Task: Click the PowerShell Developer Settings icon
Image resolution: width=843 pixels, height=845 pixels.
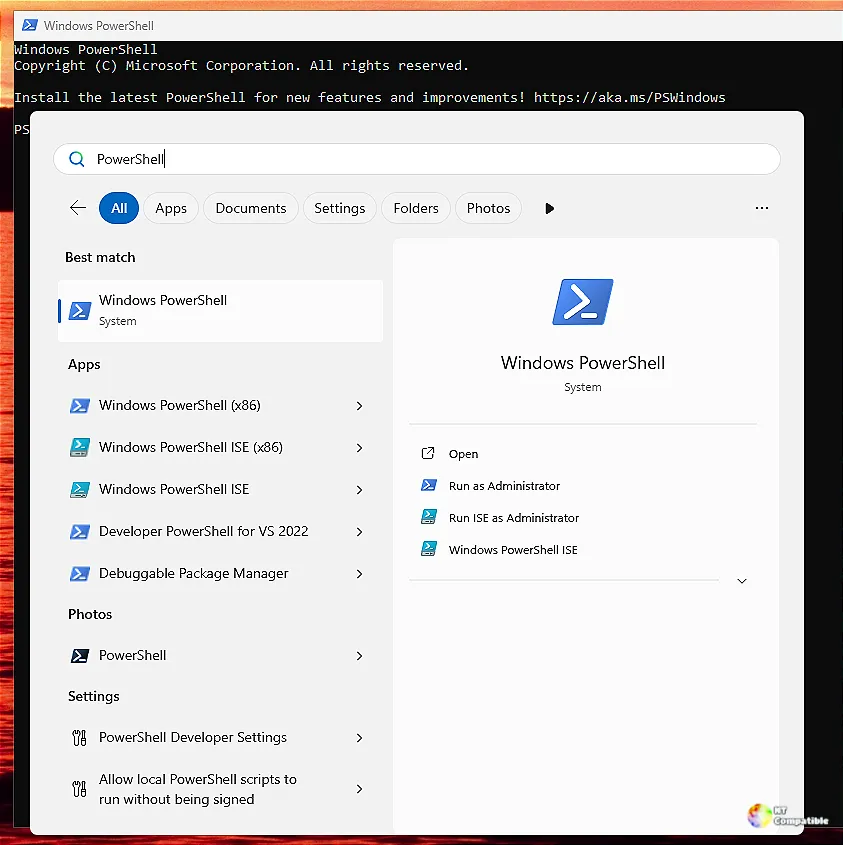Action: 79,738
